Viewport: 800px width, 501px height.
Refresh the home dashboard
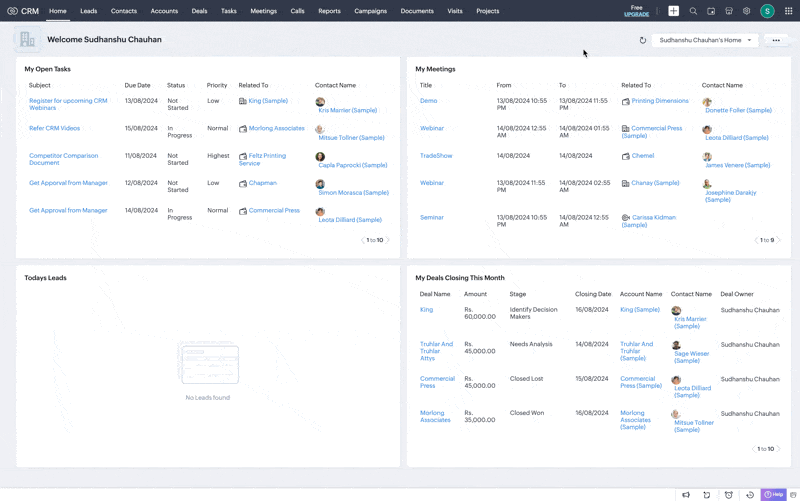click(x=643, y=40)
